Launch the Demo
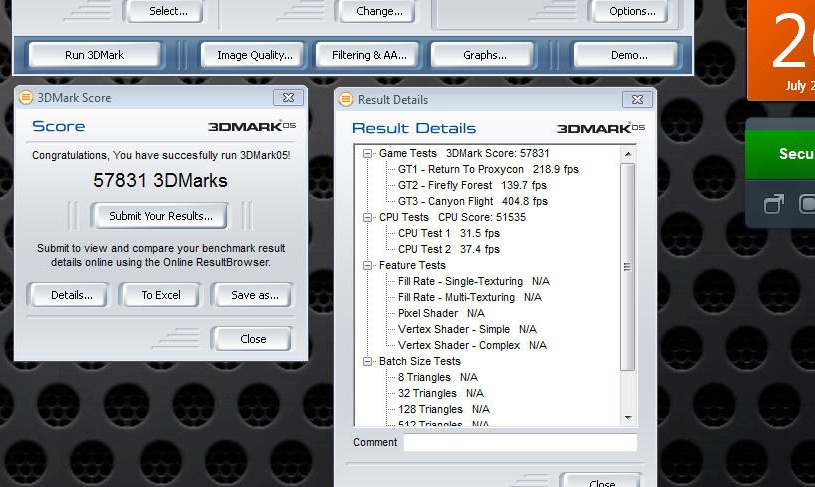815x487 pixels. [x=628, y=55]
